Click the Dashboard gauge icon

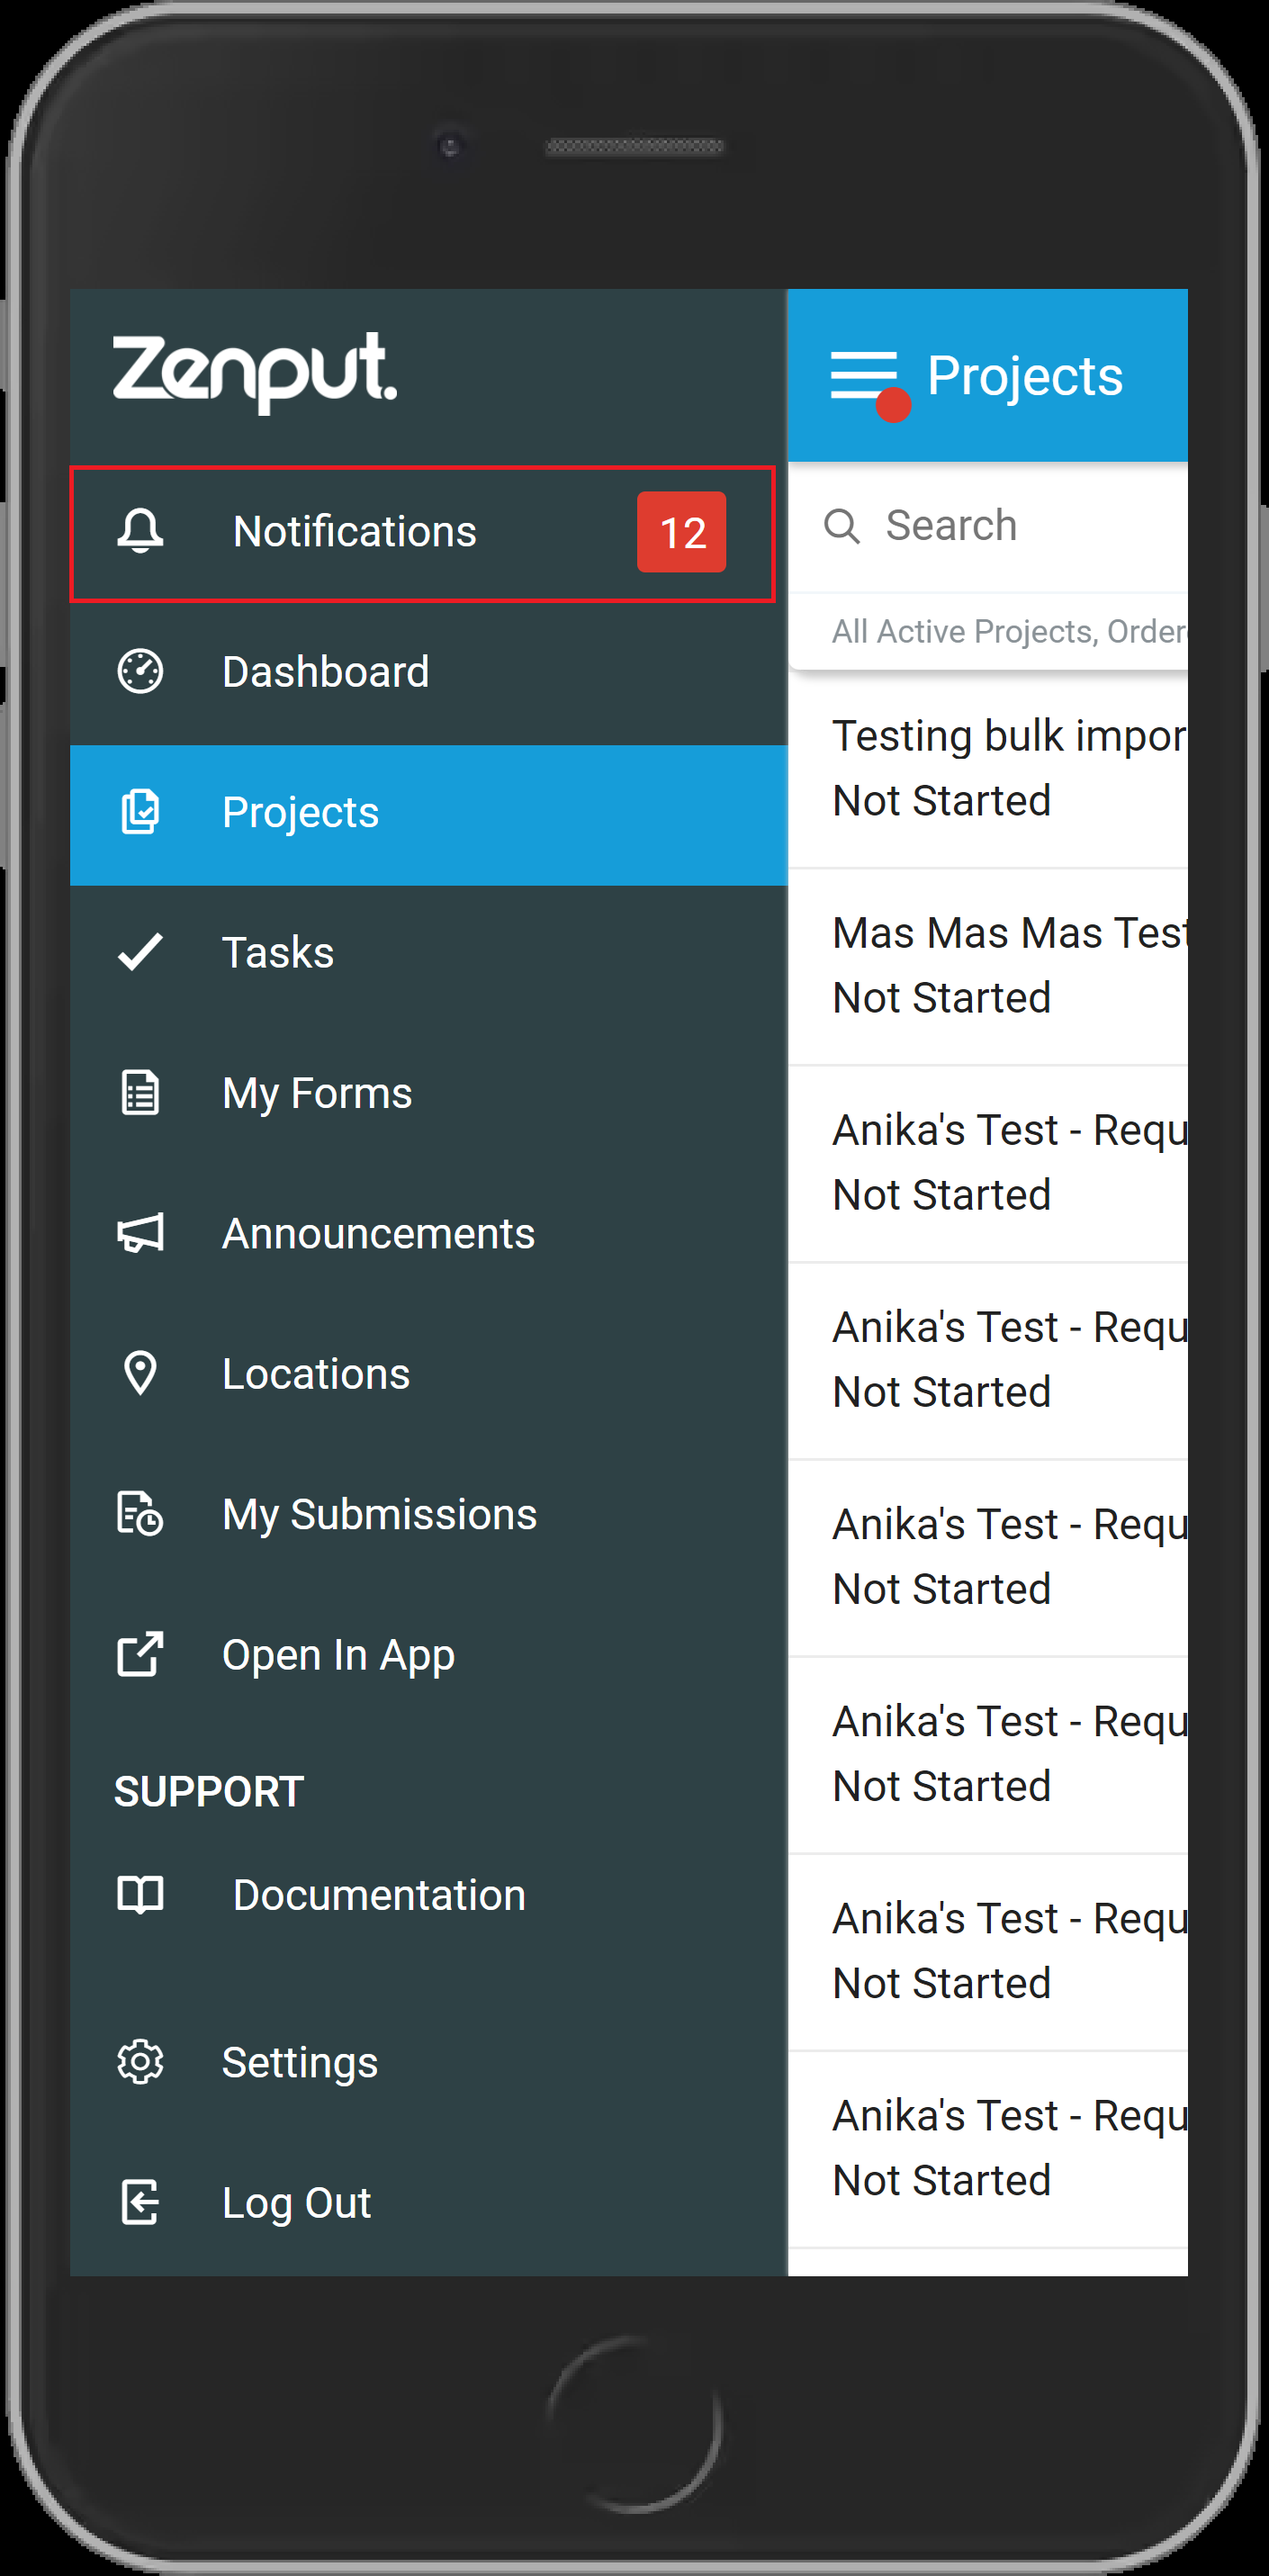point(140,671)
